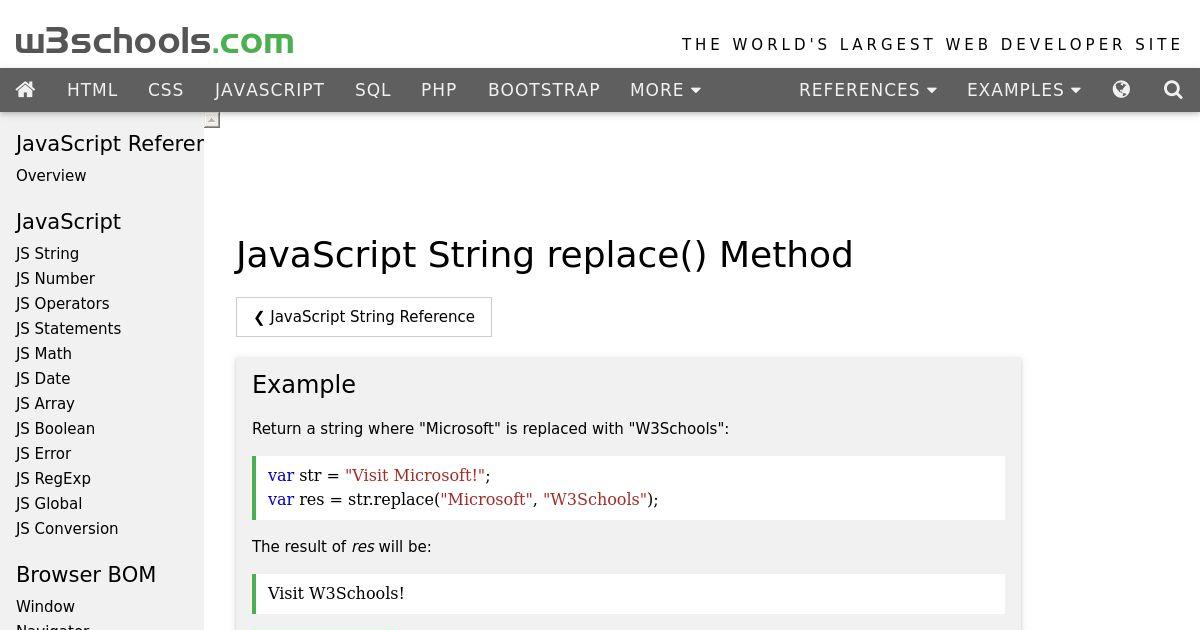Click the str.replace code line
The height and width of the screenshot is (630, 1200).
click(463, 500)
